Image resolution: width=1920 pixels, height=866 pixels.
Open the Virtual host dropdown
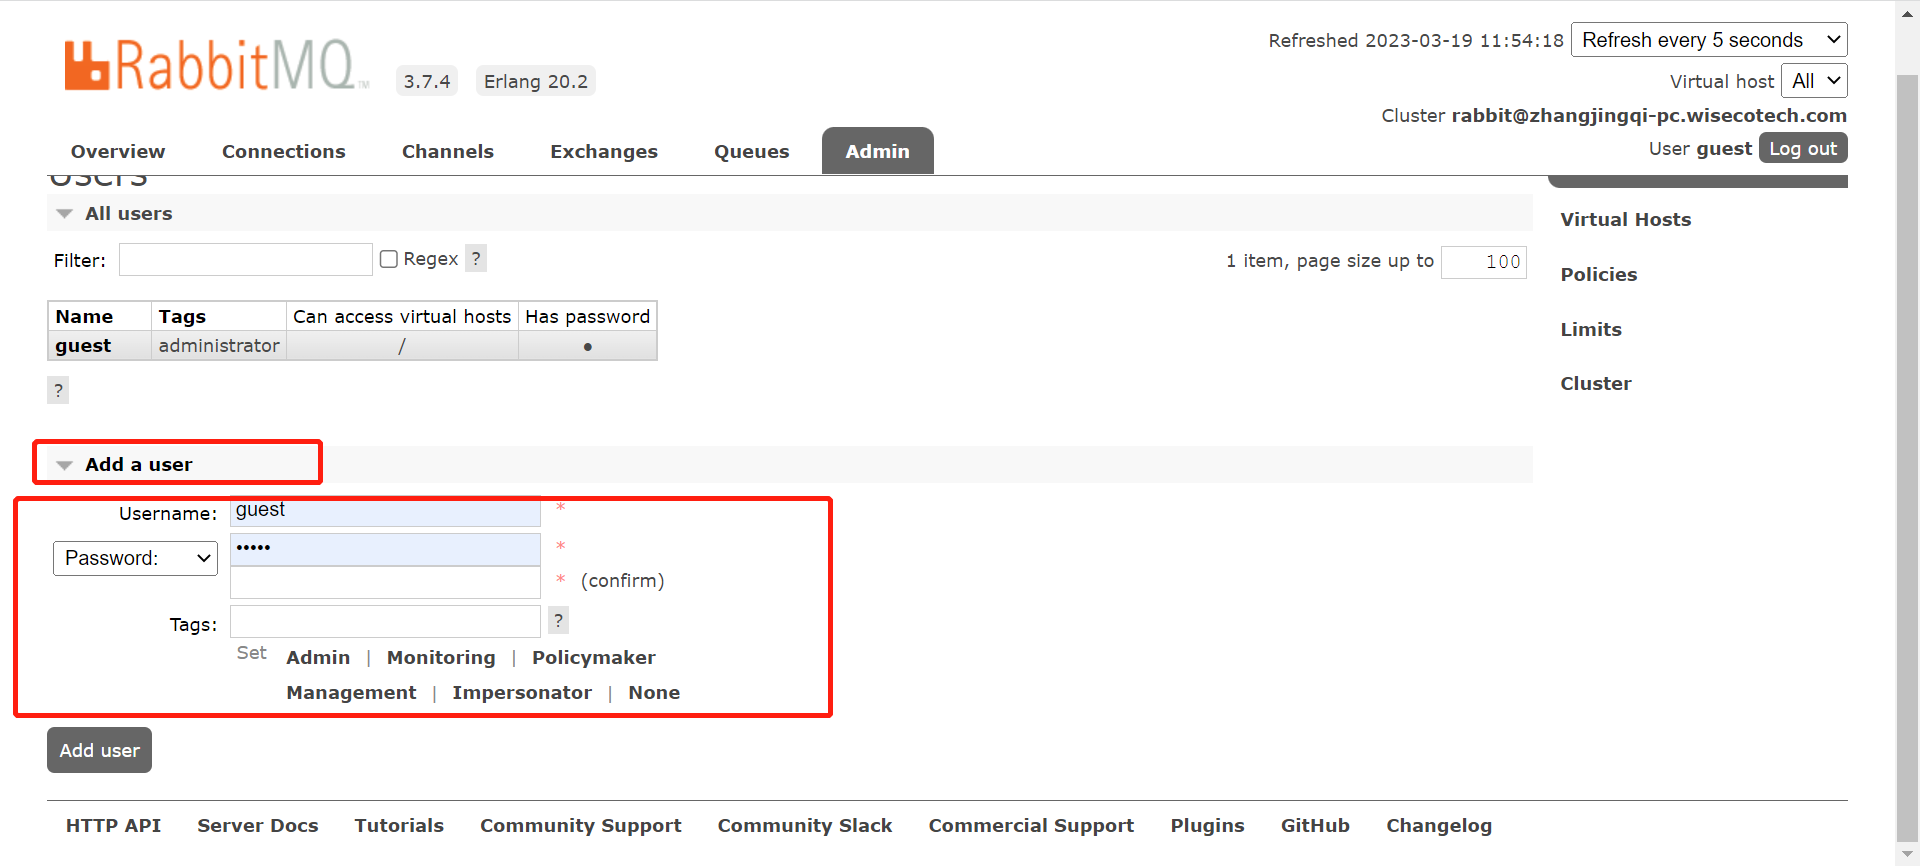point(1814,81)
